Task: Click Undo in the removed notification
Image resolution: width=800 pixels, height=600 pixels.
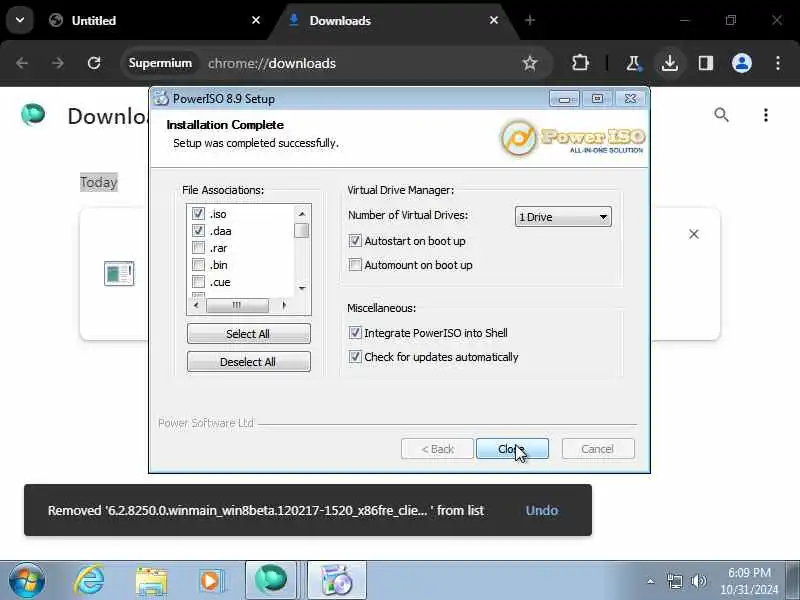Action: [x=542, y=510]
